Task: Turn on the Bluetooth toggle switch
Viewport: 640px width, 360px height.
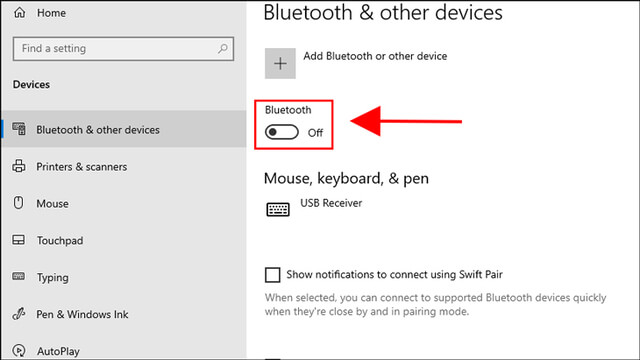Action: (x=282, y=132)
